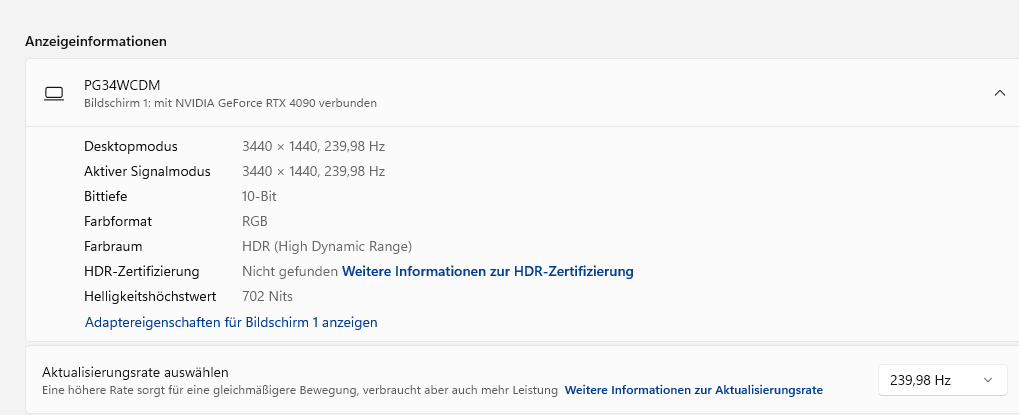Select the NVIDIA GeForce RTX 4090 connection subtitle
The image size is (1019, 415).
[230, 103]
